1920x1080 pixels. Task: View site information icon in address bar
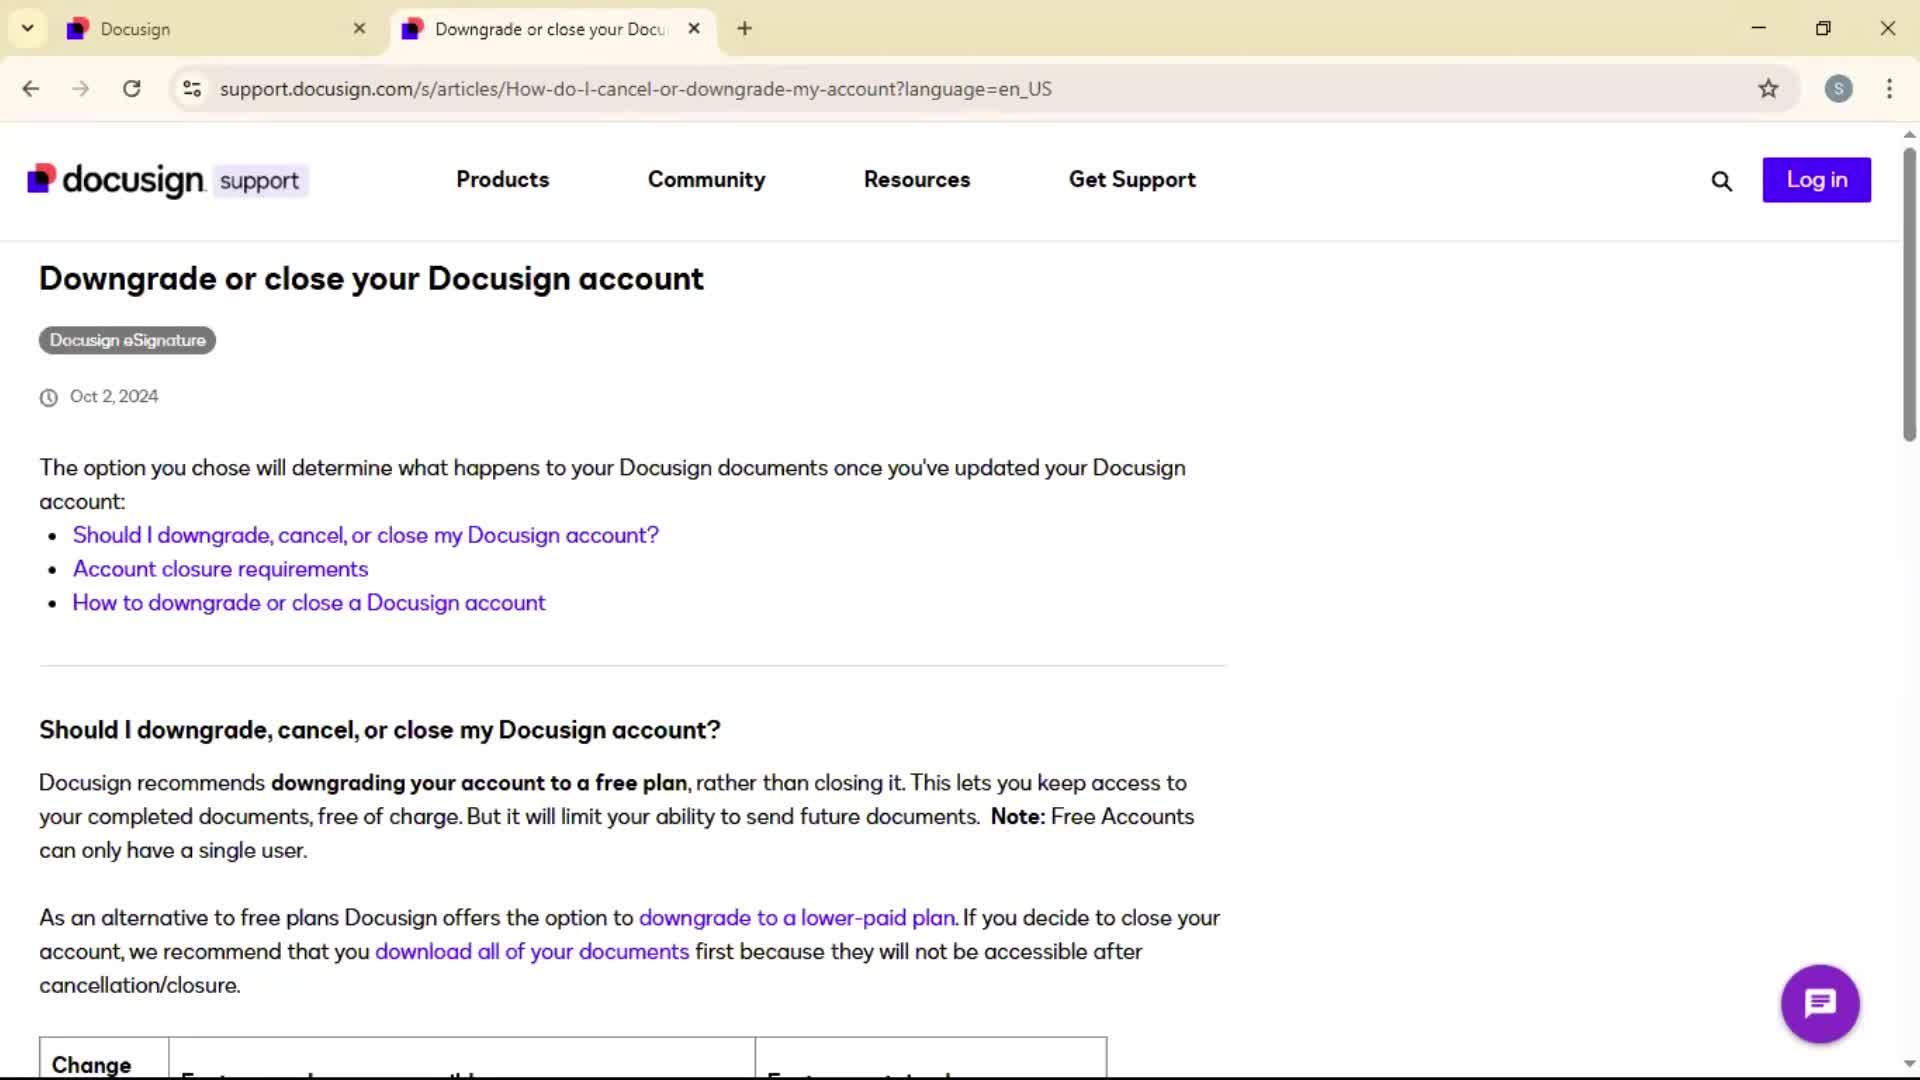click(x=192, y=89)
